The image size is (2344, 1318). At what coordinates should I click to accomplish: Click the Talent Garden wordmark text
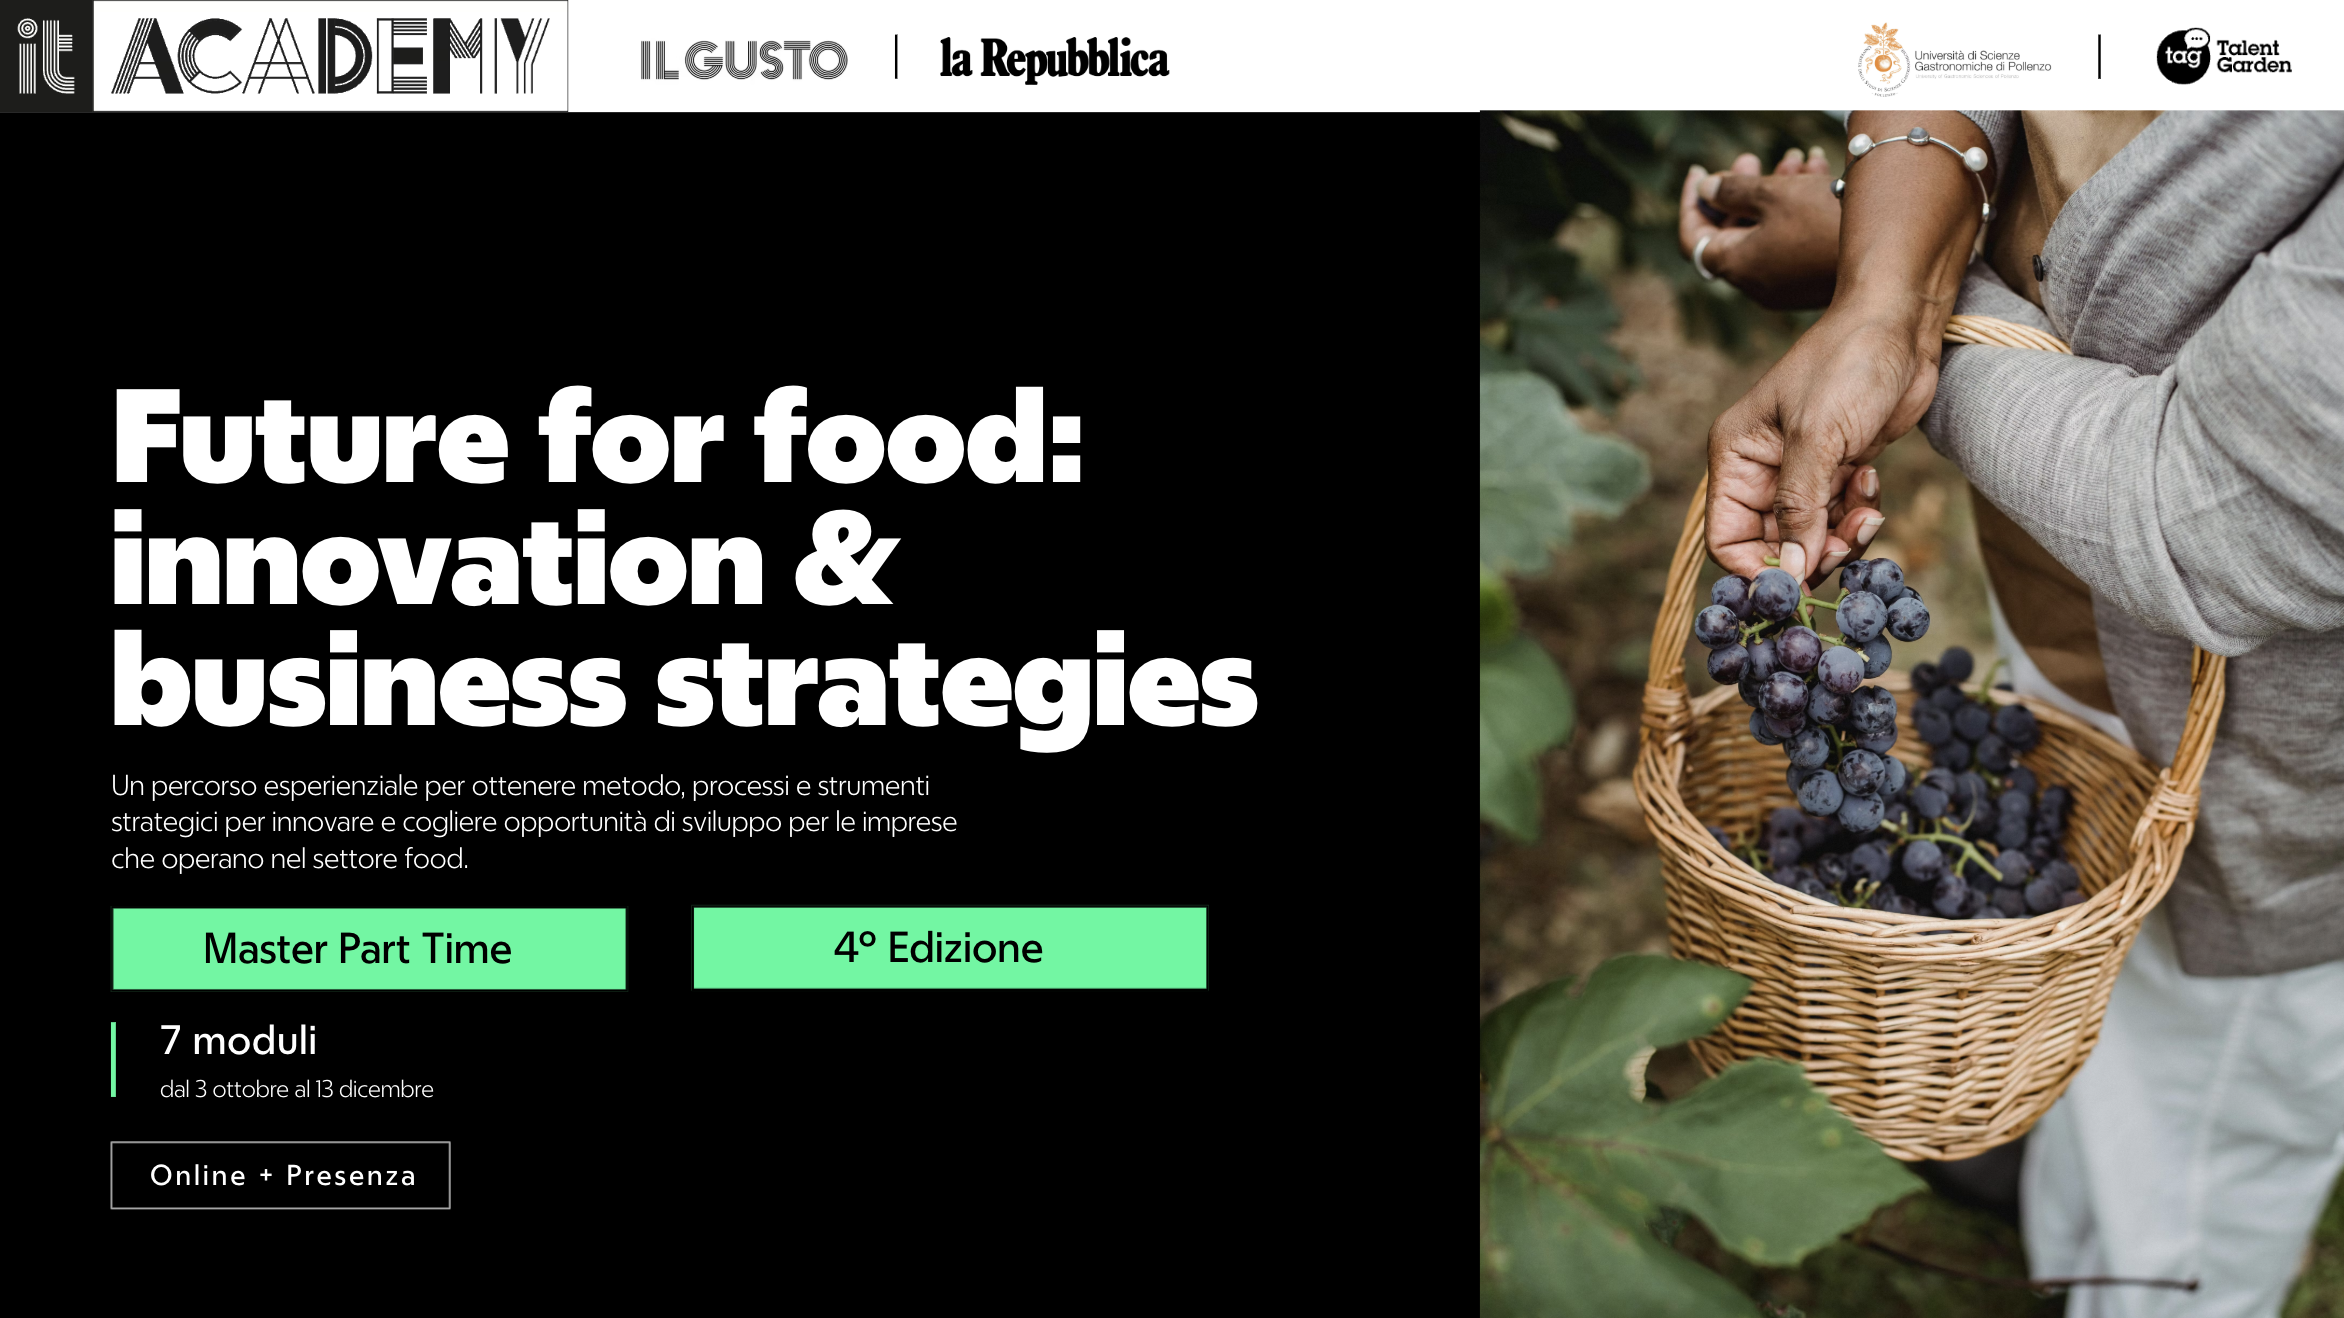click(x=2254, y=57)
